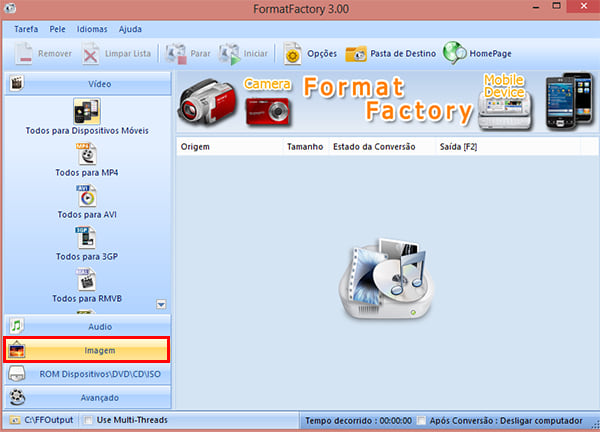Click the Iniciar start icon
Image resolution: width=600 pixels, height=432 pixels.
[230, 54]
